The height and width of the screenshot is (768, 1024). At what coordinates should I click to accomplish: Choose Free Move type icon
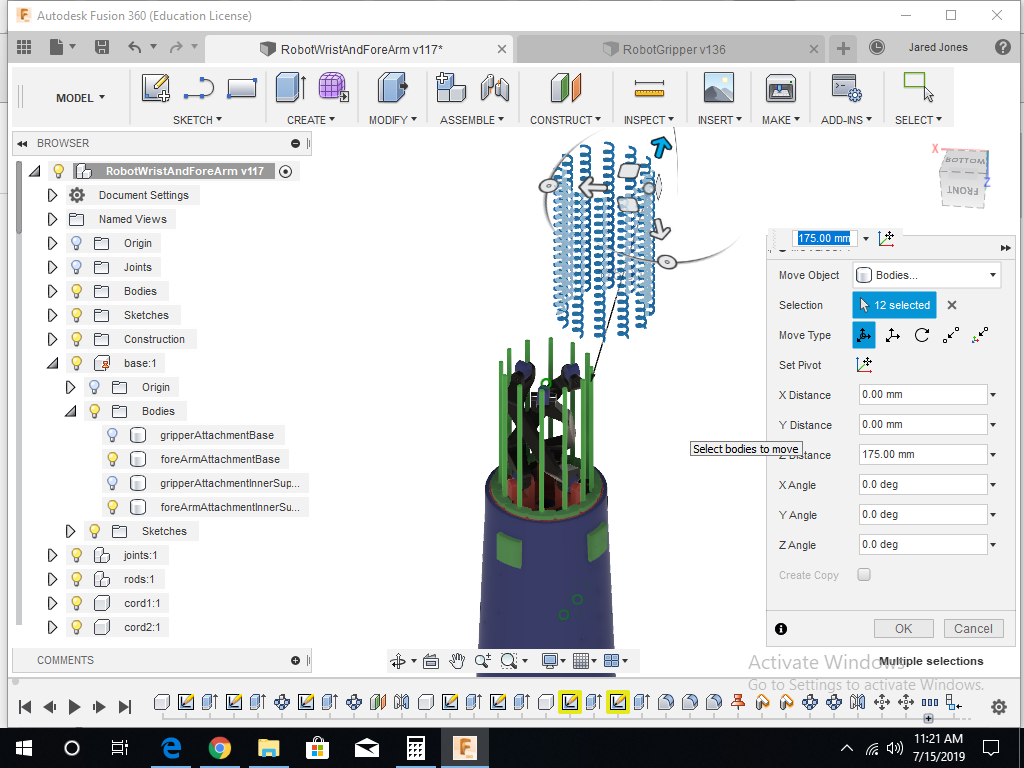863,335
